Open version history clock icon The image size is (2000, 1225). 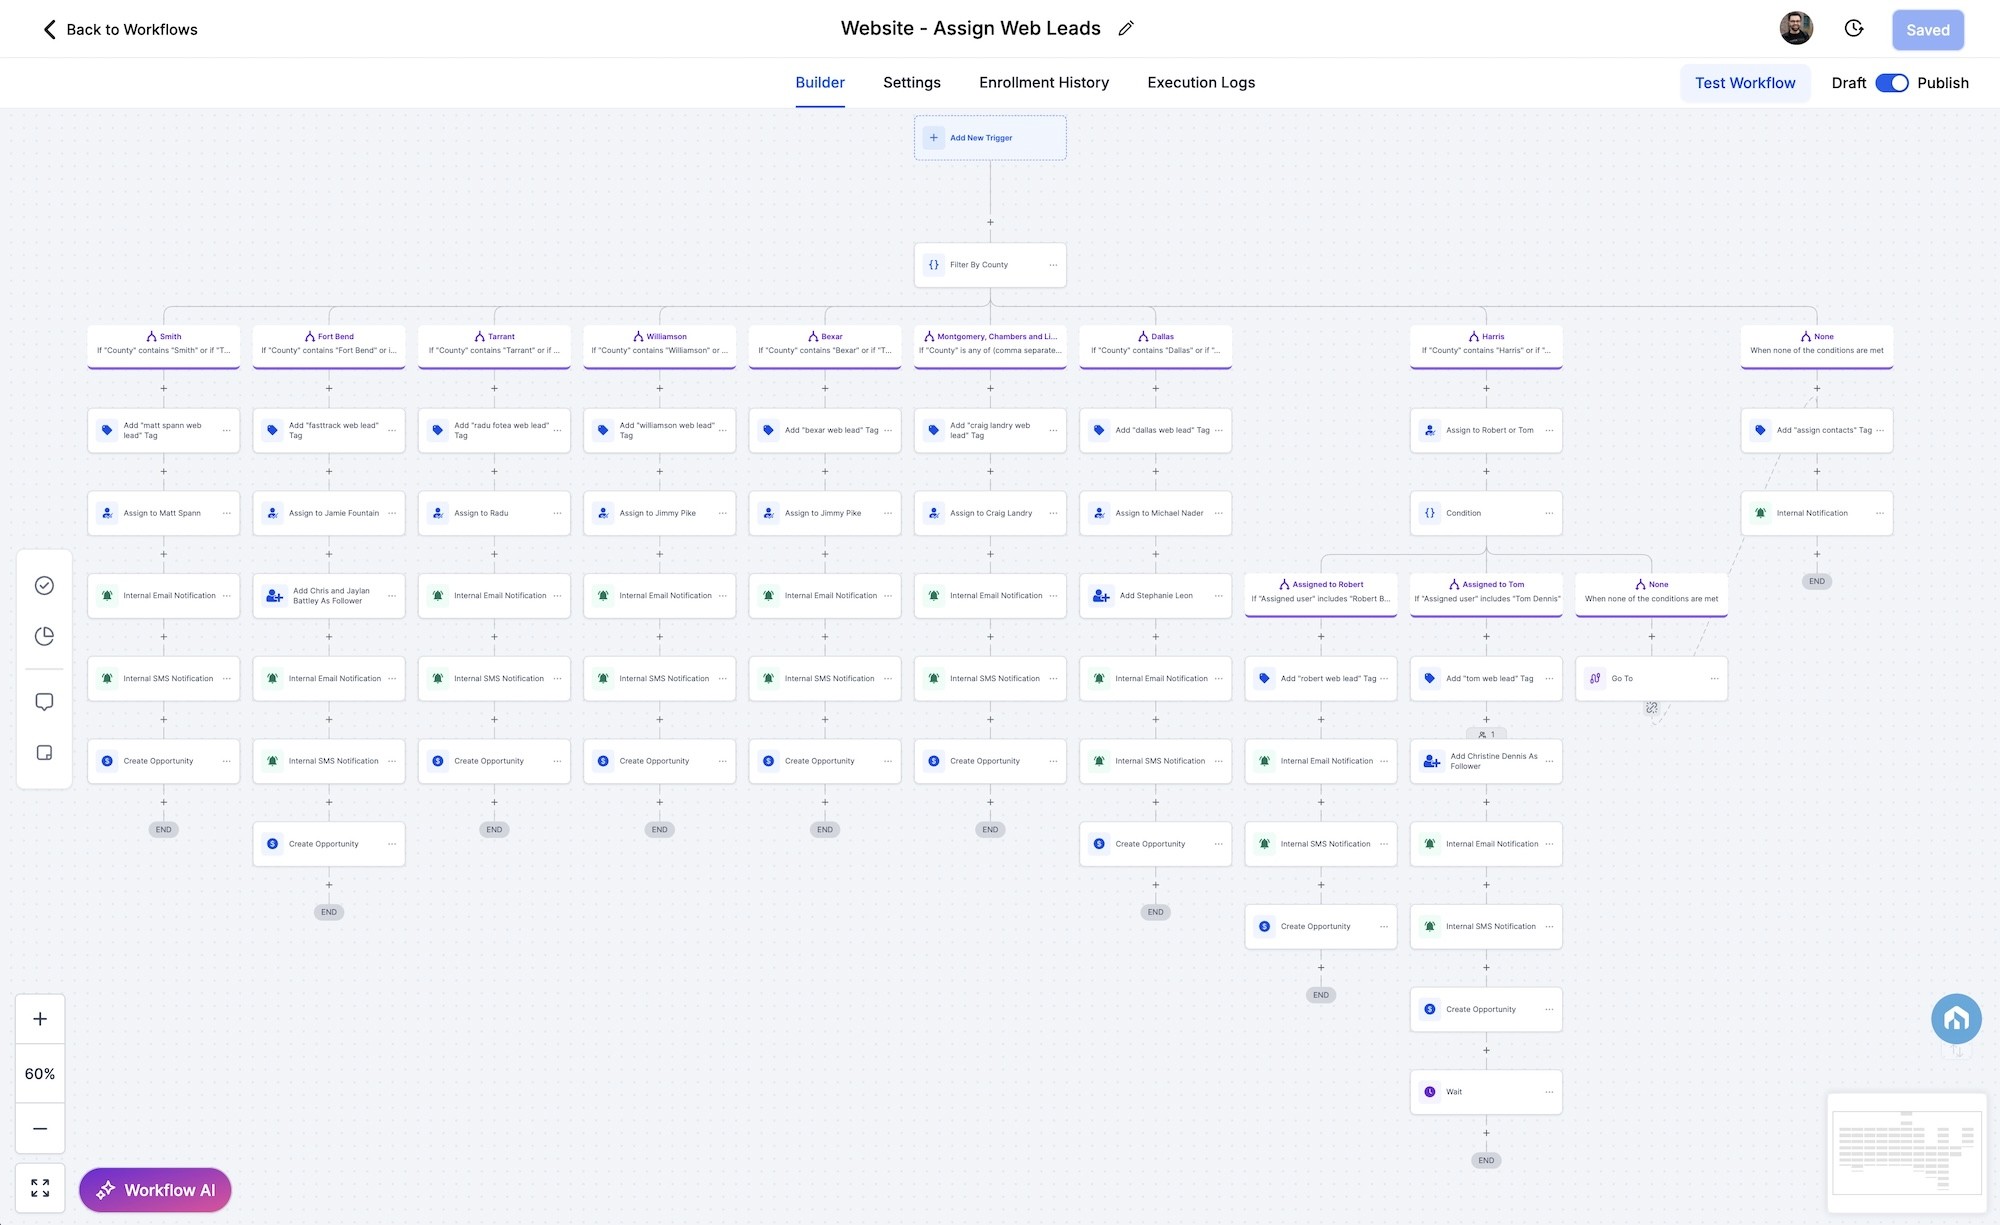[x=1854, y=29]
